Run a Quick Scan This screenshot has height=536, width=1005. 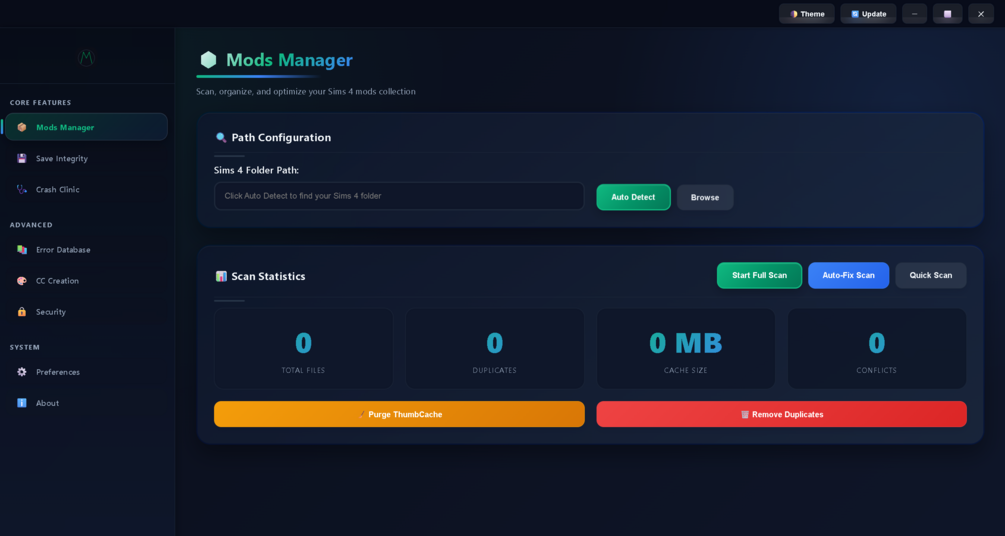[931, 275]
